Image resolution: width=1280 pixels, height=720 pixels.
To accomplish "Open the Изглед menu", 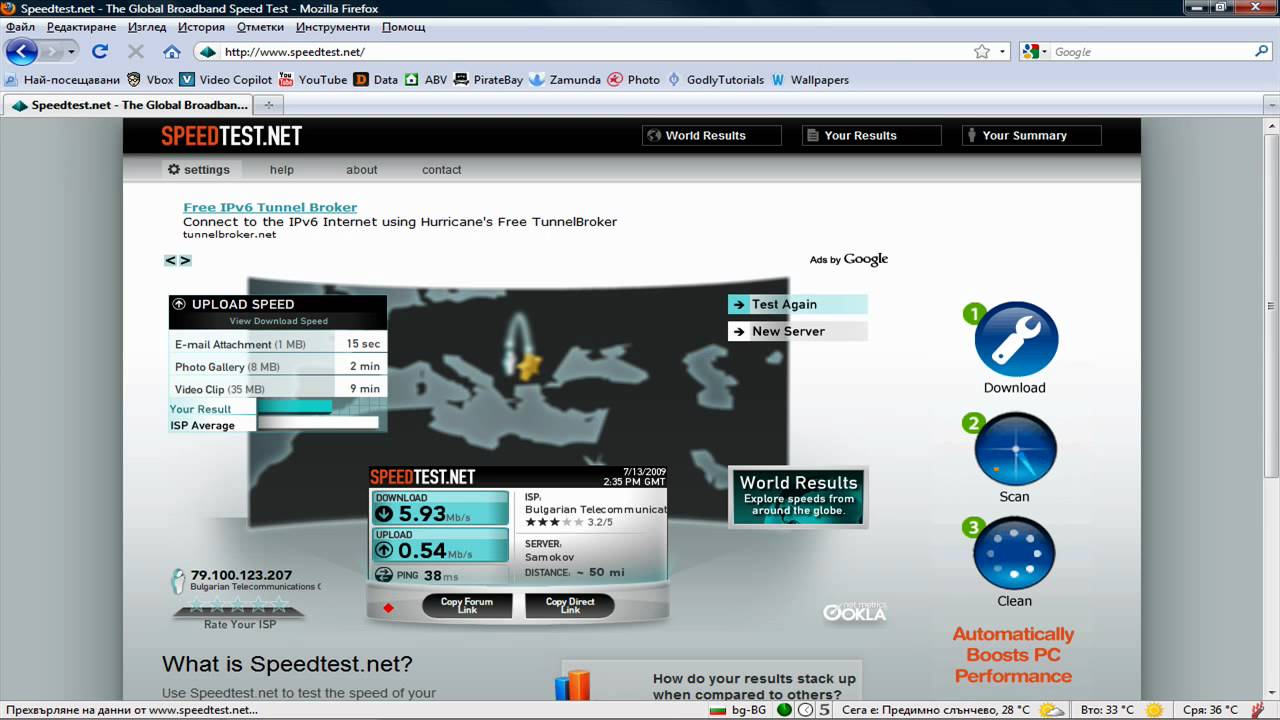I will 147,27.
